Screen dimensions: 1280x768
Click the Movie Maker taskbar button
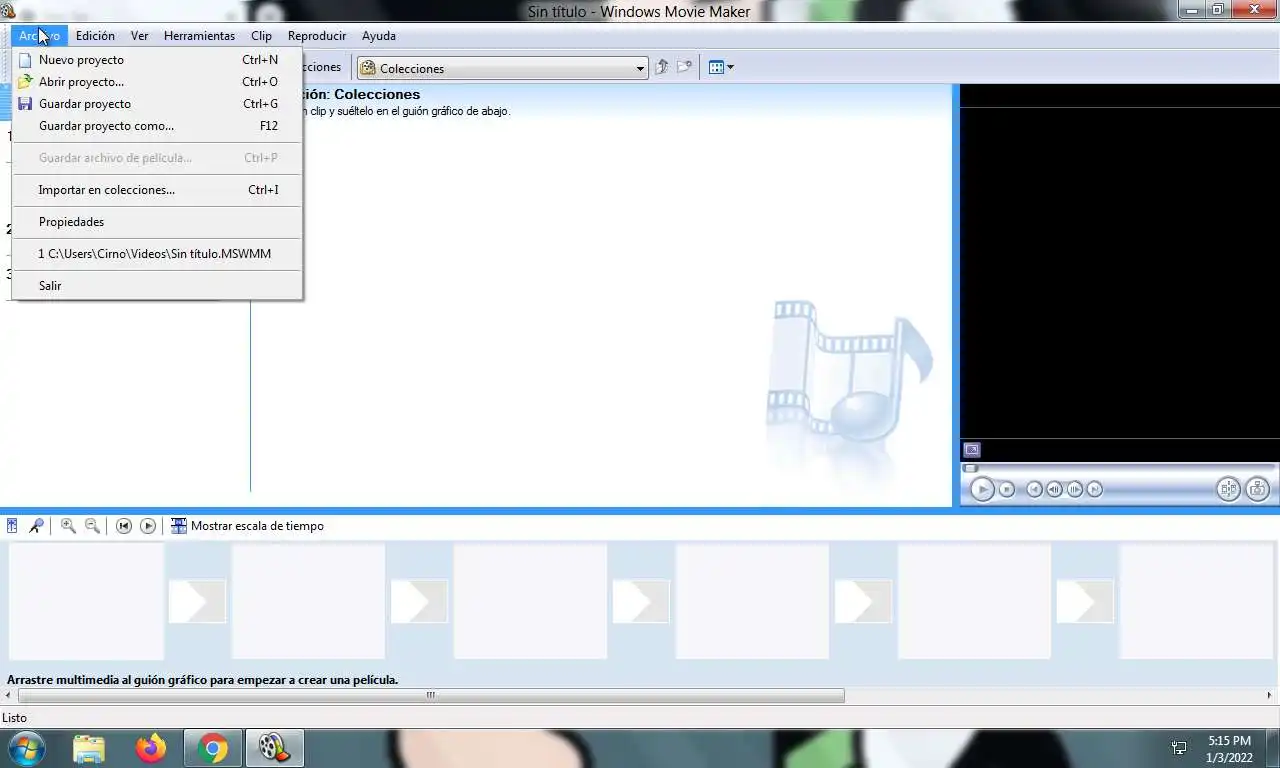274,748
